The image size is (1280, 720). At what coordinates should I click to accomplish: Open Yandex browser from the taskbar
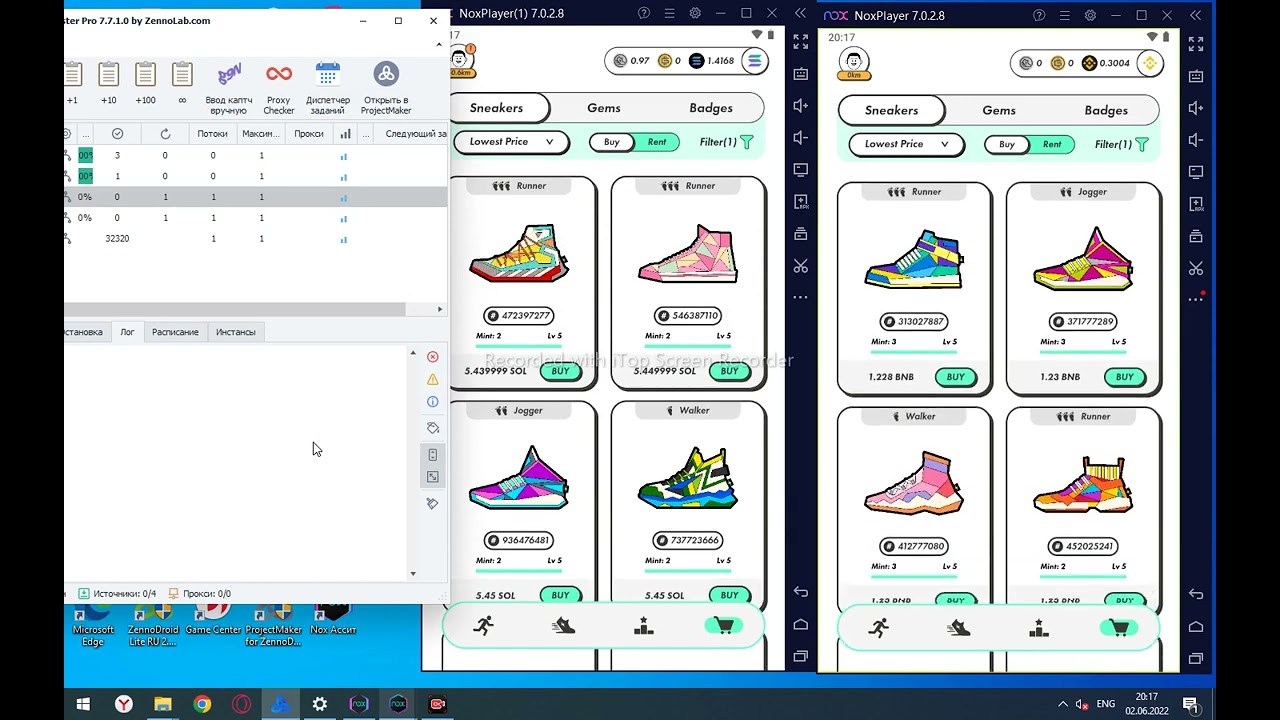[x=123, y=704]
